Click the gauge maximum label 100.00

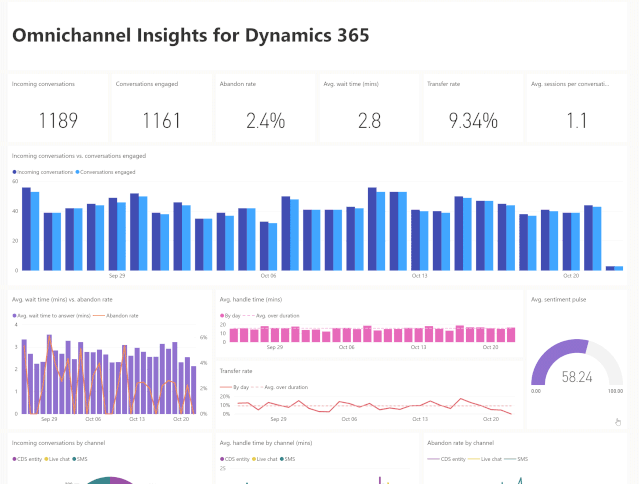(x=615, y=391)
